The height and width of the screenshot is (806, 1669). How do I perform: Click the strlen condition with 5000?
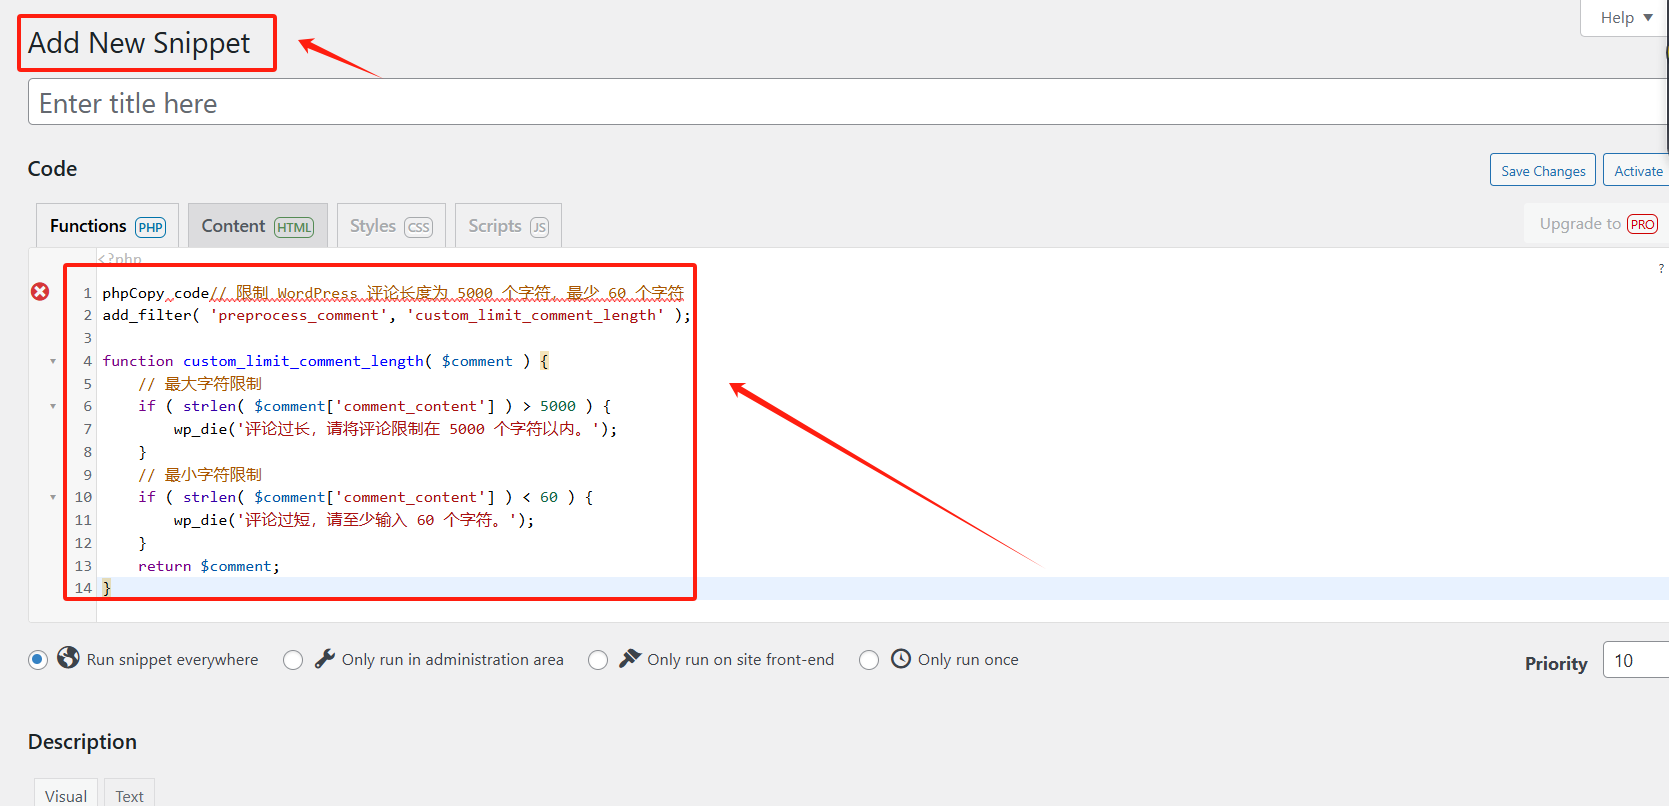tap(375, 406)
